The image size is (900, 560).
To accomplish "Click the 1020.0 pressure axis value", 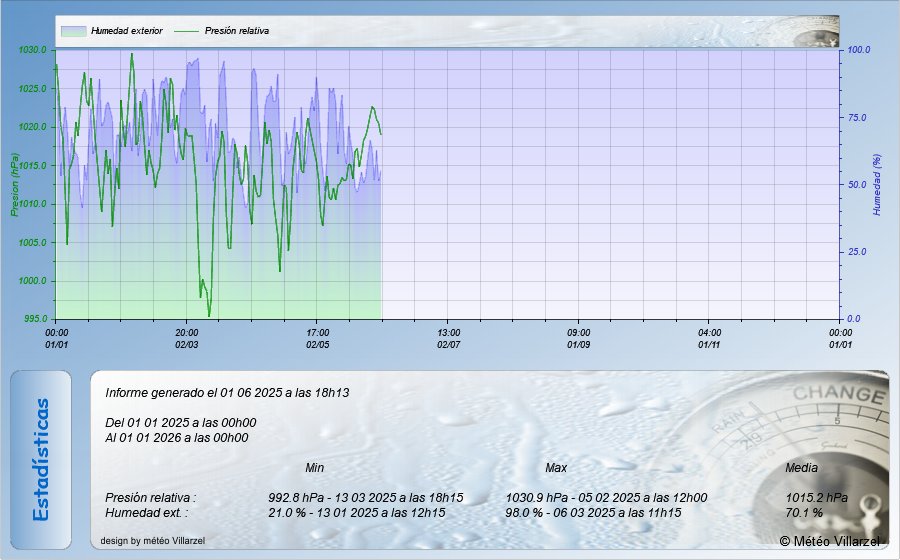I will point(32,127).
